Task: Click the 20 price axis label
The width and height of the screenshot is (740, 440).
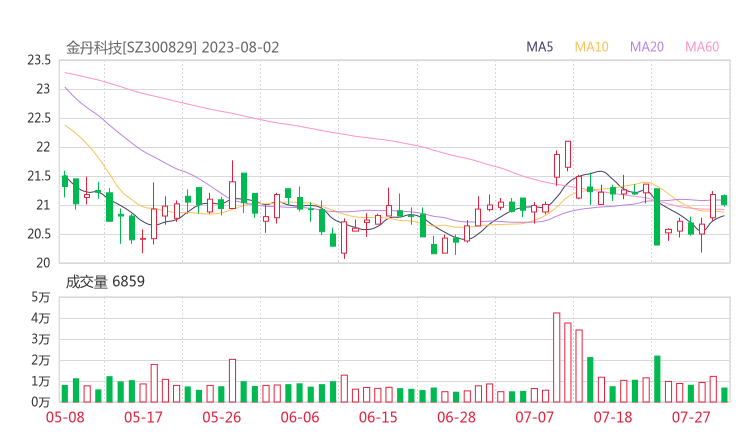Action: point(43,263)
